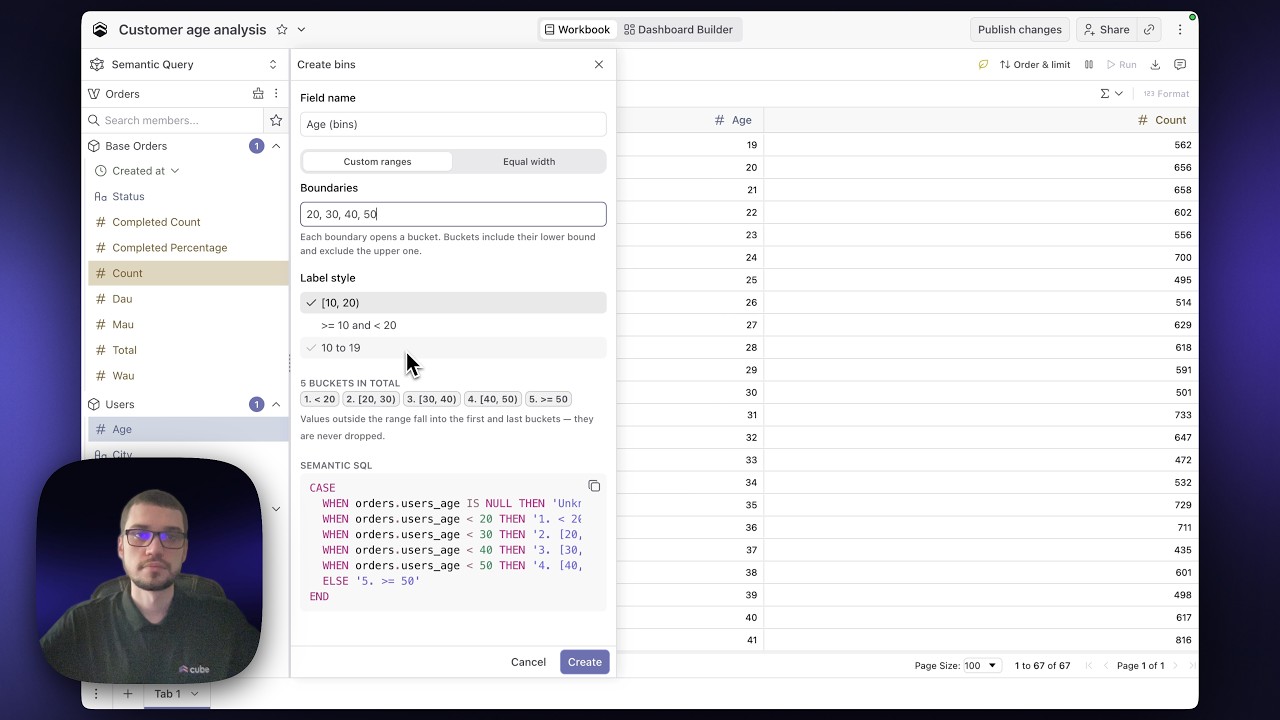Viewport: 1280px width, 720px height.
Task: Click the pause columns icon
Action: [x=1089, y=65]
